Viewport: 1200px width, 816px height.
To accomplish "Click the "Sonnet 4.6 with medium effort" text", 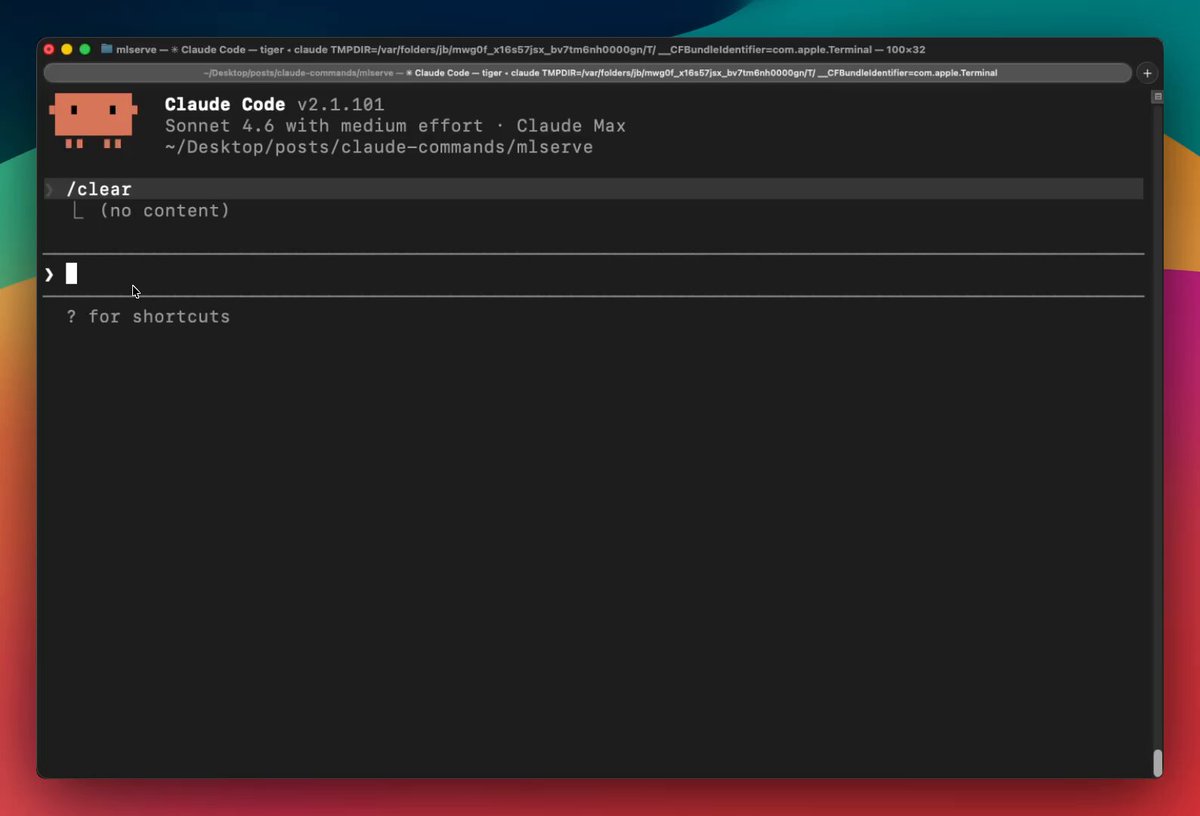I will 324,126.
